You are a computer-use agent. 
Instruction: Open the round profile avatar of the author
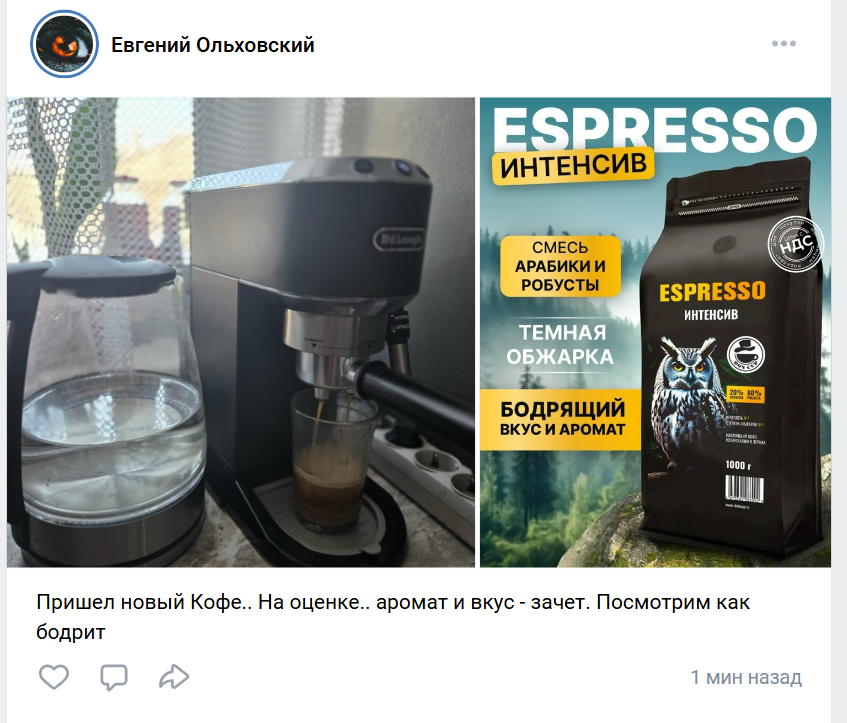[x=64, y=44]
